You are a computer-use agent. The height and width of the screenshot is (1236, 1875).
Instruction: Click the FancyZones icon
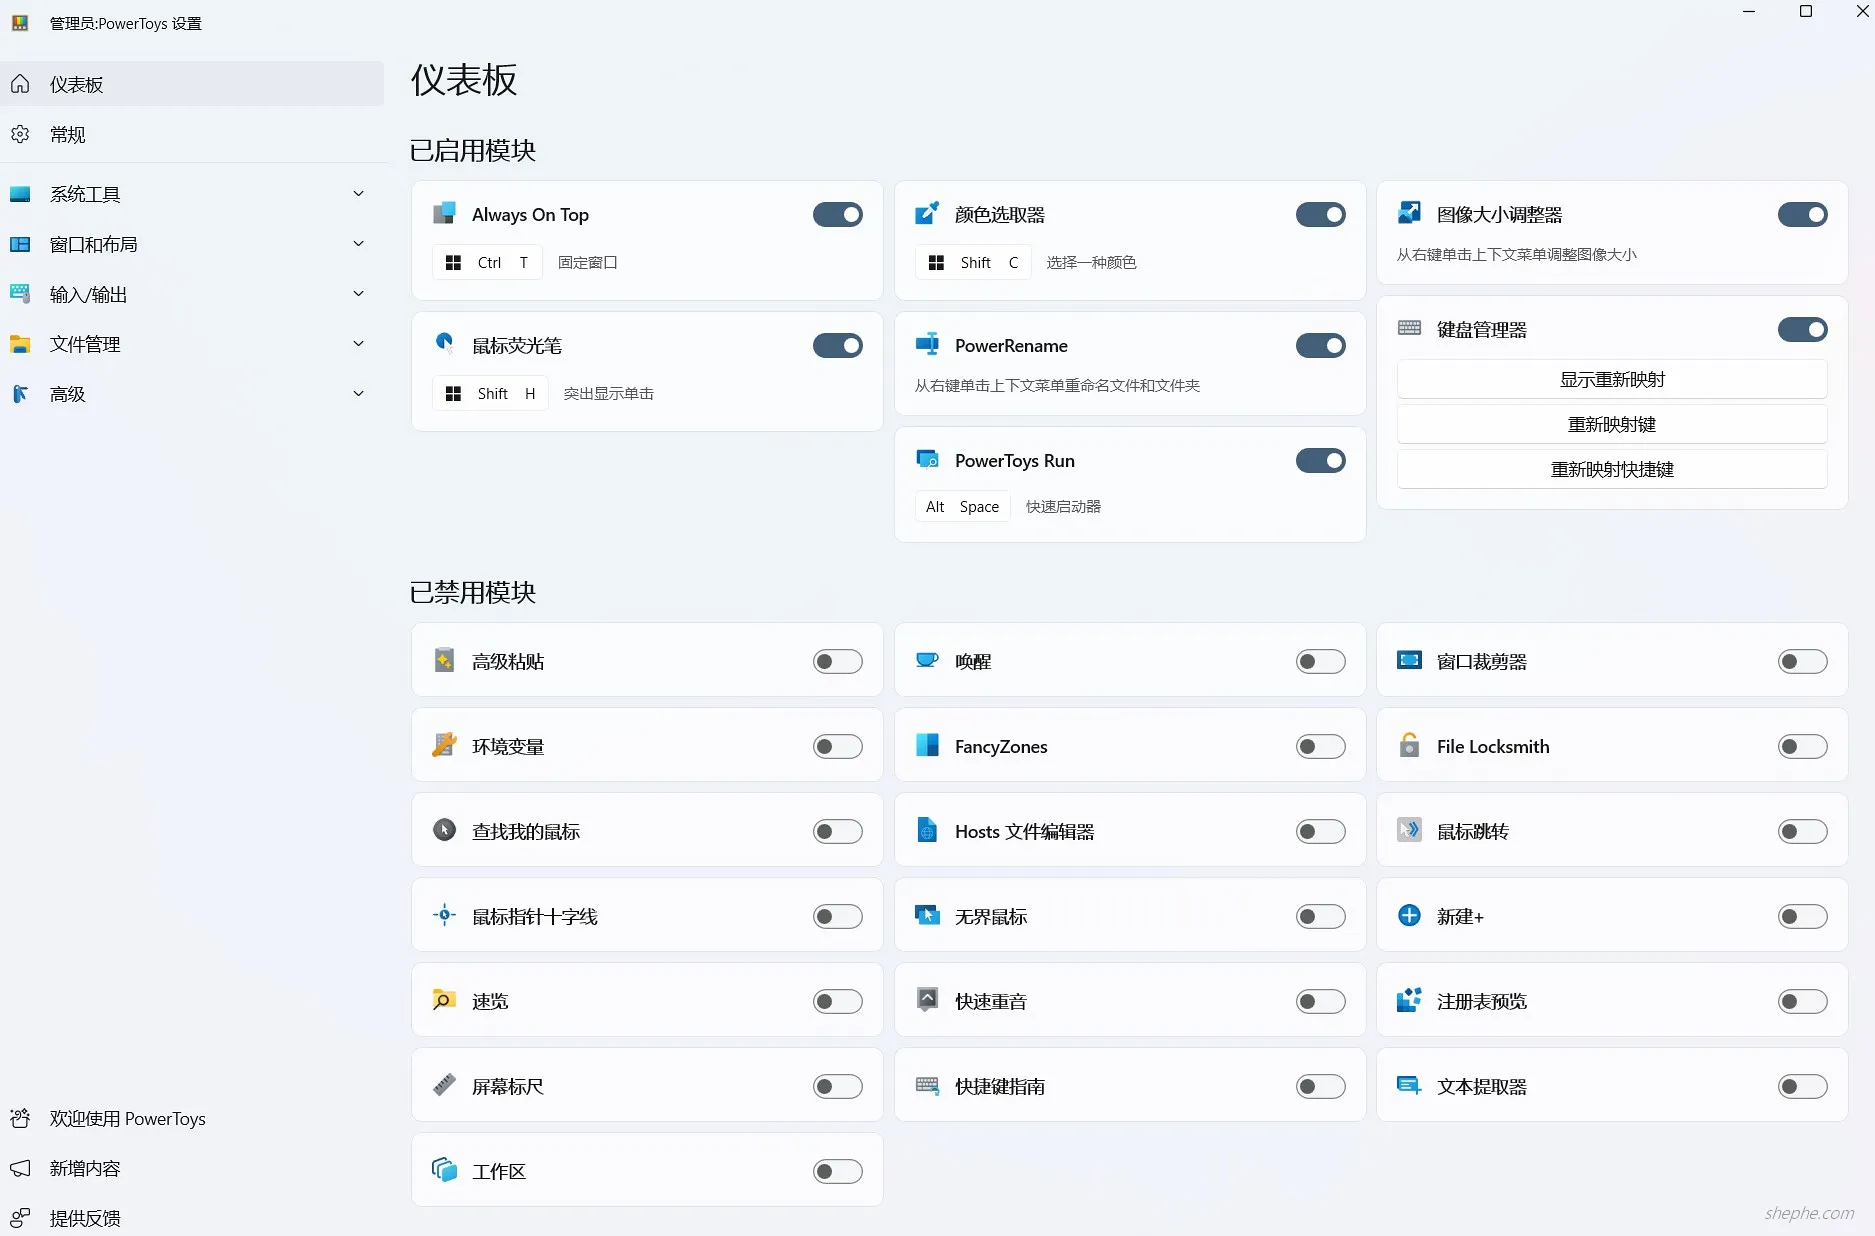[928, 746]
